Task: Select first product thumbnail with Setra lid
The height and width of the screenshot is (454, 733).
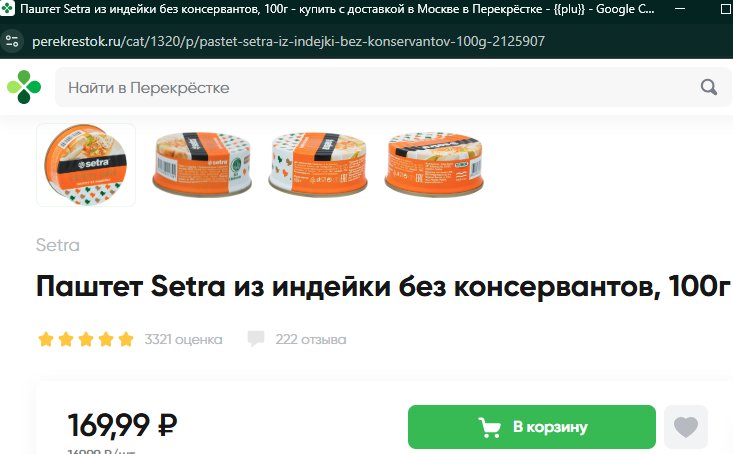Action: coord(86,165)
